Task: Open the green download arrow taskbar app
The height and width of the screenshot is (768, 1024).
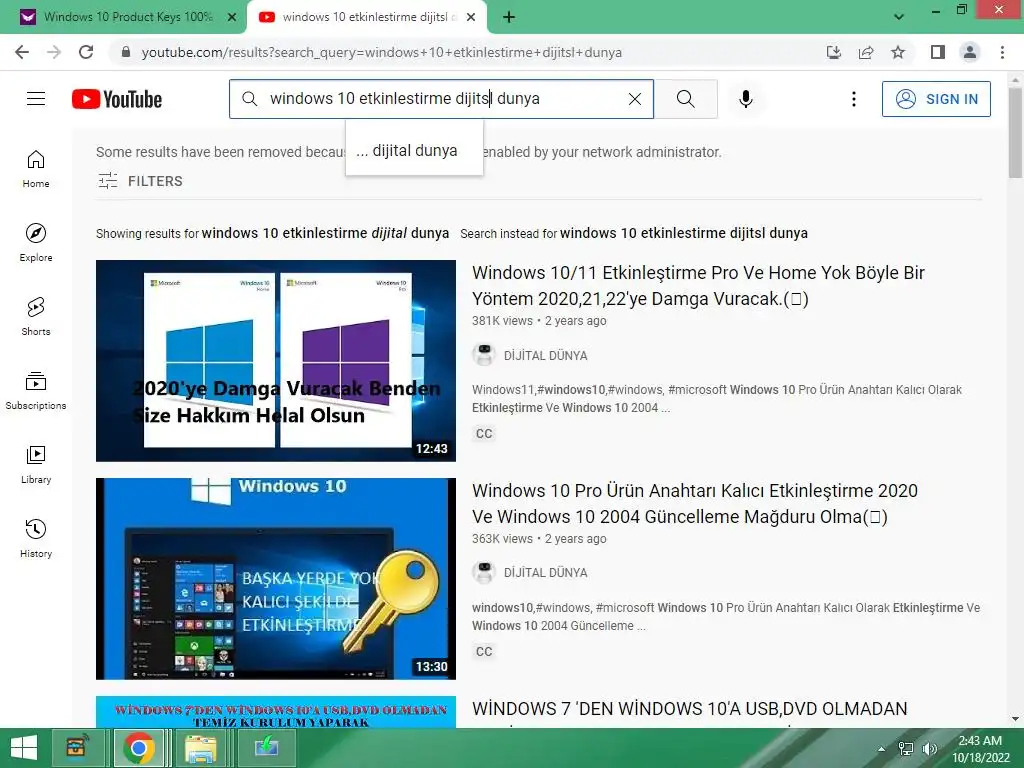Action: [x=266, y=748]
